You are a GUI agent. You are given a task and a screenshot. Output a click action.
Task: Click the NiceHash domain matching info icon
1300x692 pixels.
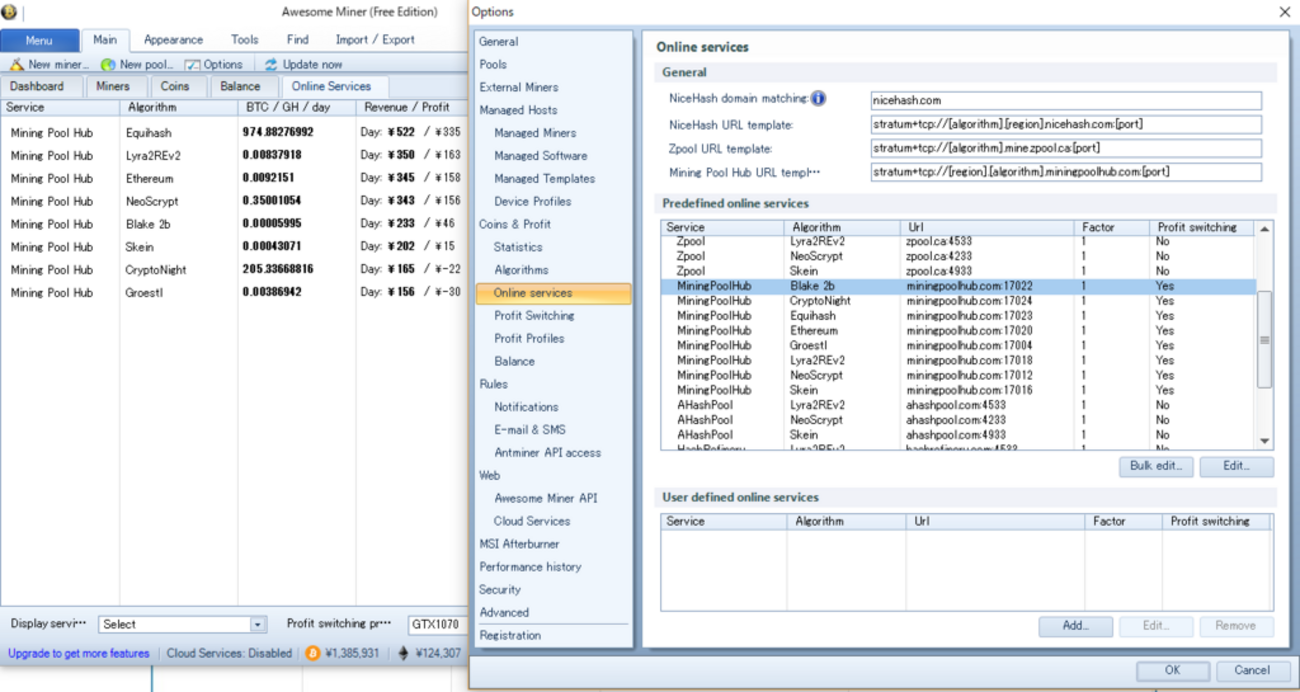[x=818, y=98]
